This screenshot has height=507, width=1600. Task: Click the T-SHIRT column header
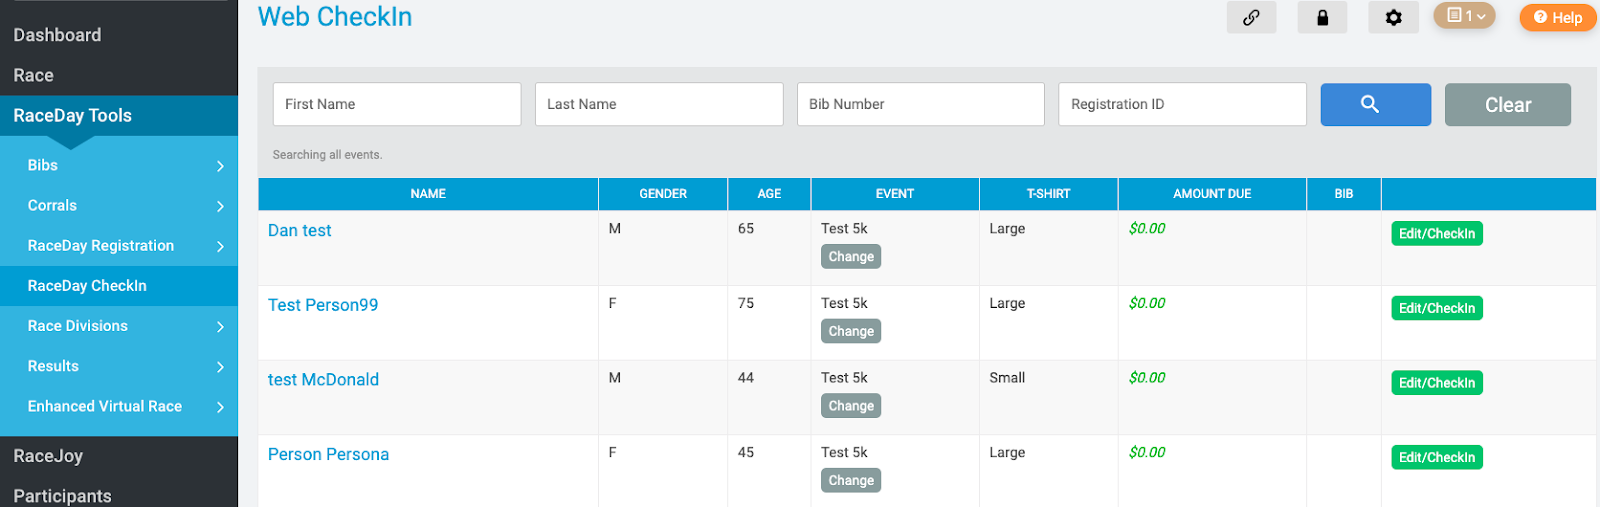coord(1048,194)
